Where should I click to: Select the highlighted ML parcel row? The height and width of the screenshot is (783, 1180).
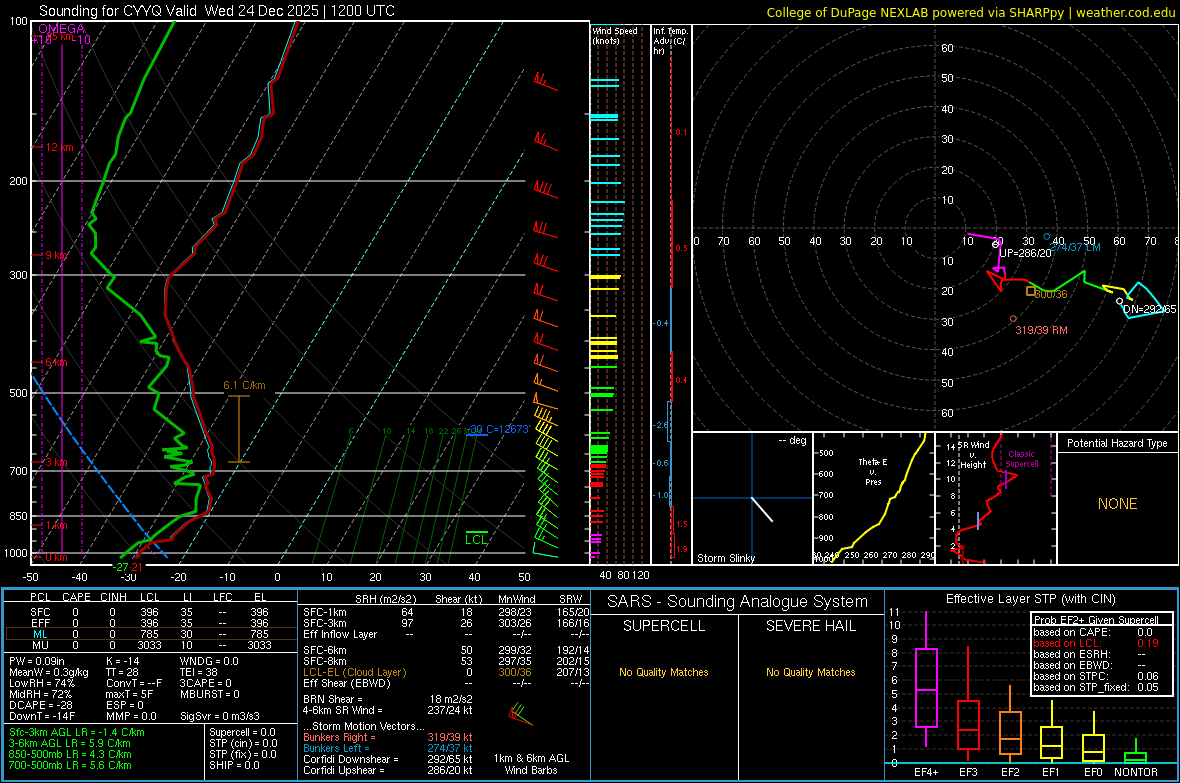point(149,634)
